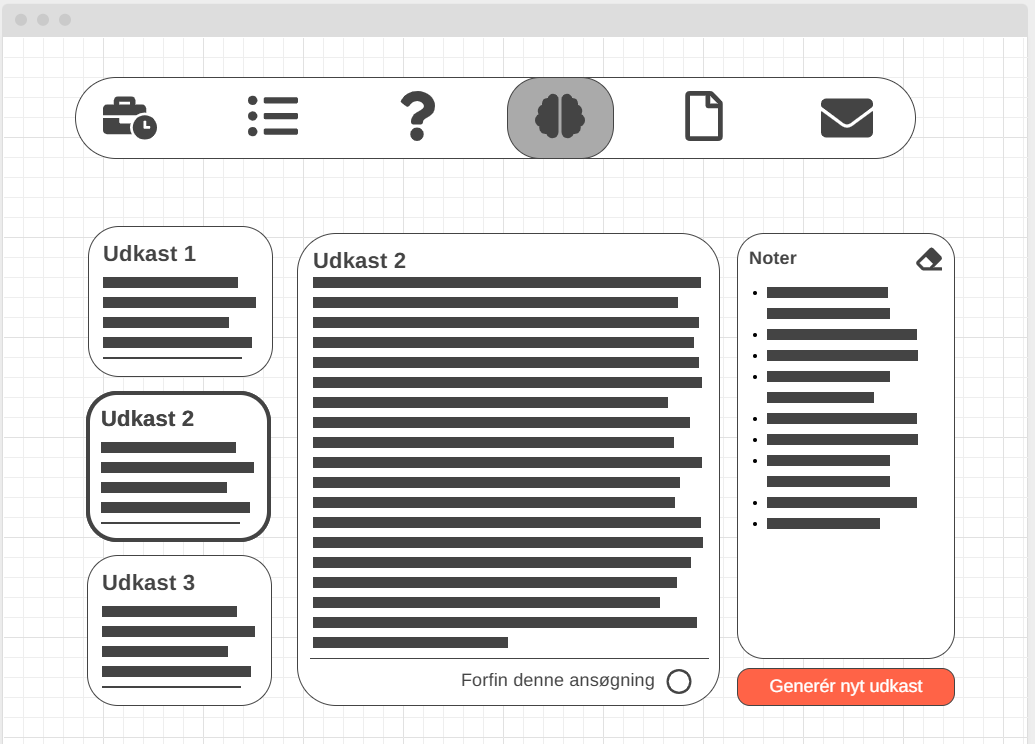
Task: Click the Forfin denne ansøgning label text
Action: (x=557, y=681)
